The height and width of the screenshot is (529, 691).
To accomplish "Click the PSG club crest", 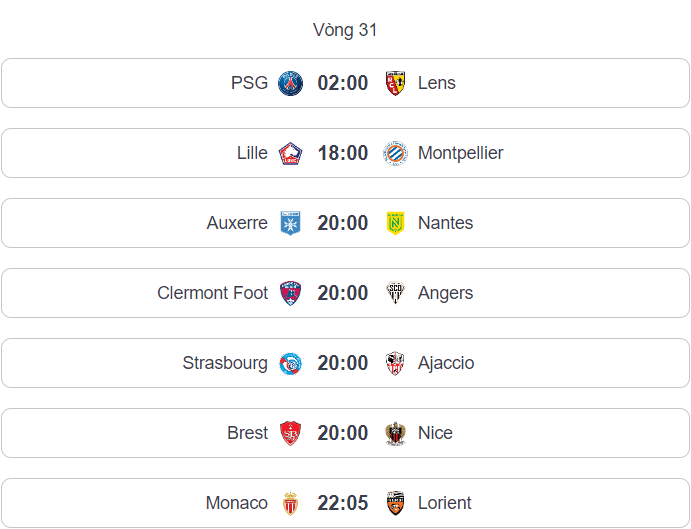I will click(x=291, y=83).
